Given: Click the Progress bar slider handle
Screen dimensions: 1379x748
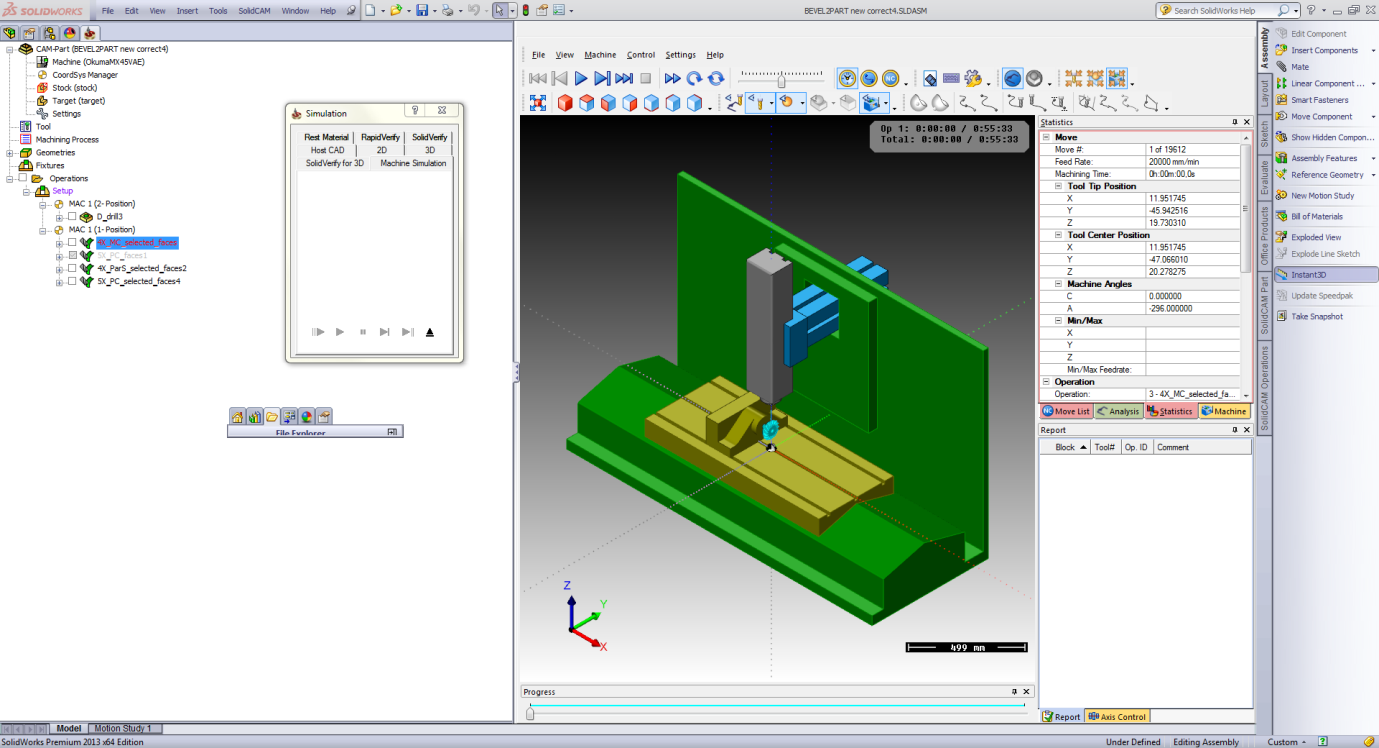Looking at the screenshot, I should (x=530, y=713).
